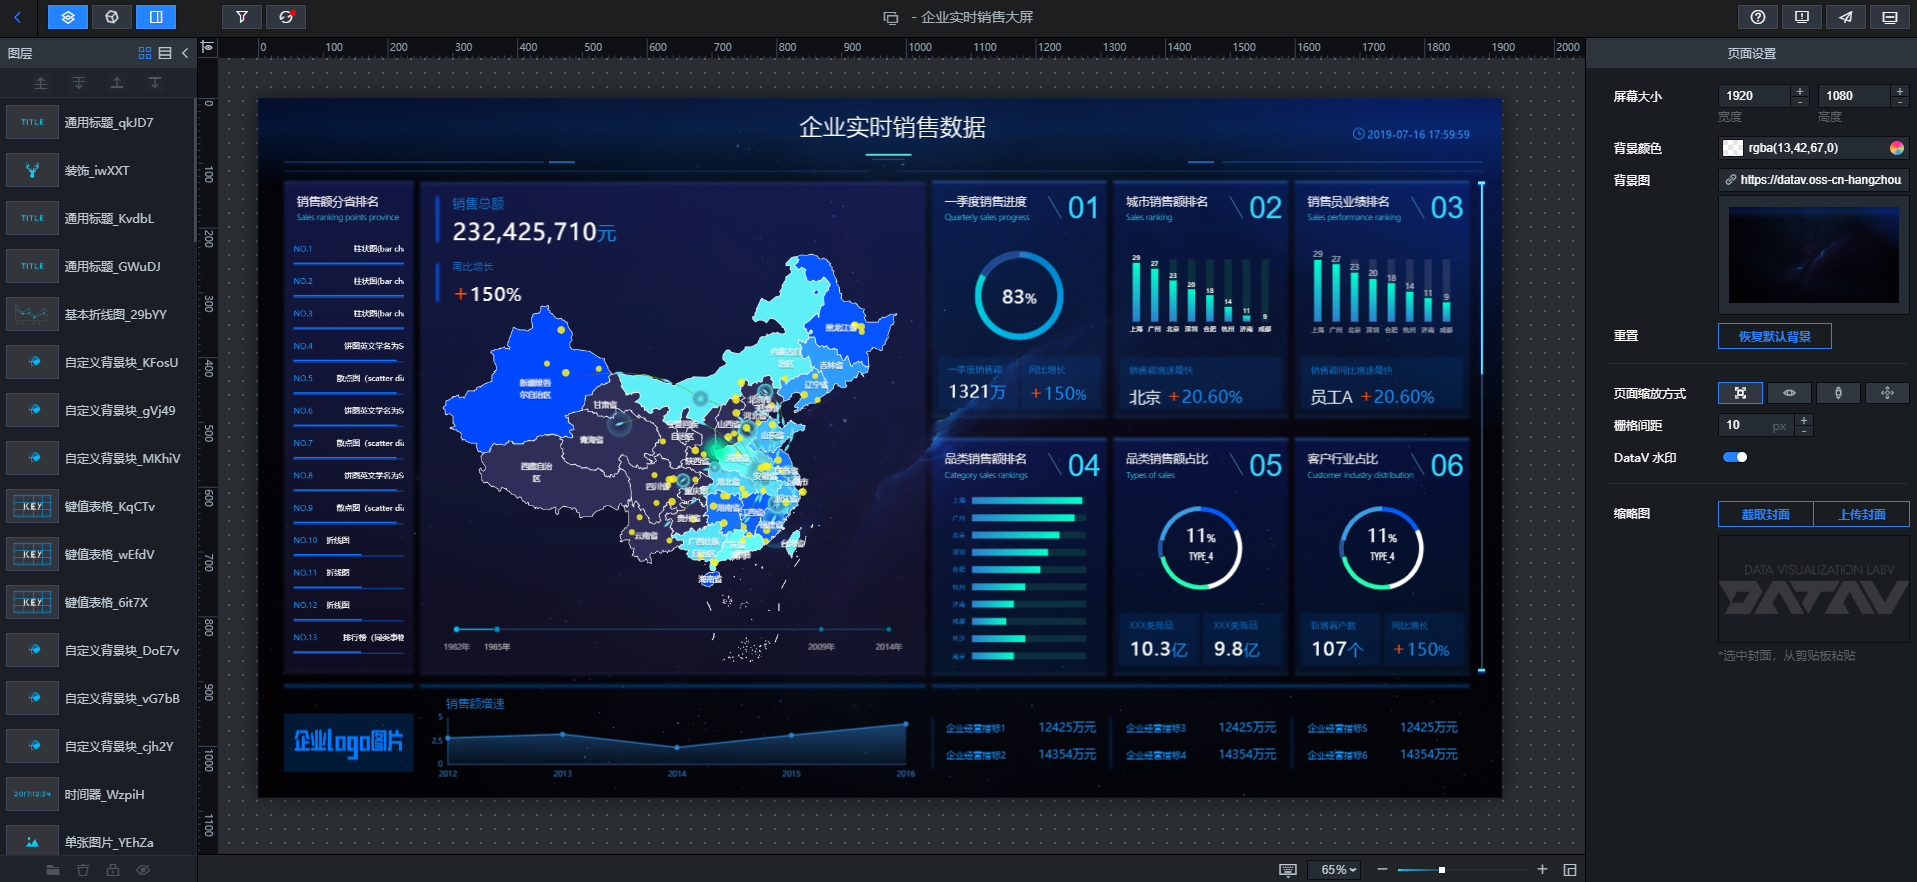Increase the screen width with plus stepper
1917x882 pixels.
1800,90
